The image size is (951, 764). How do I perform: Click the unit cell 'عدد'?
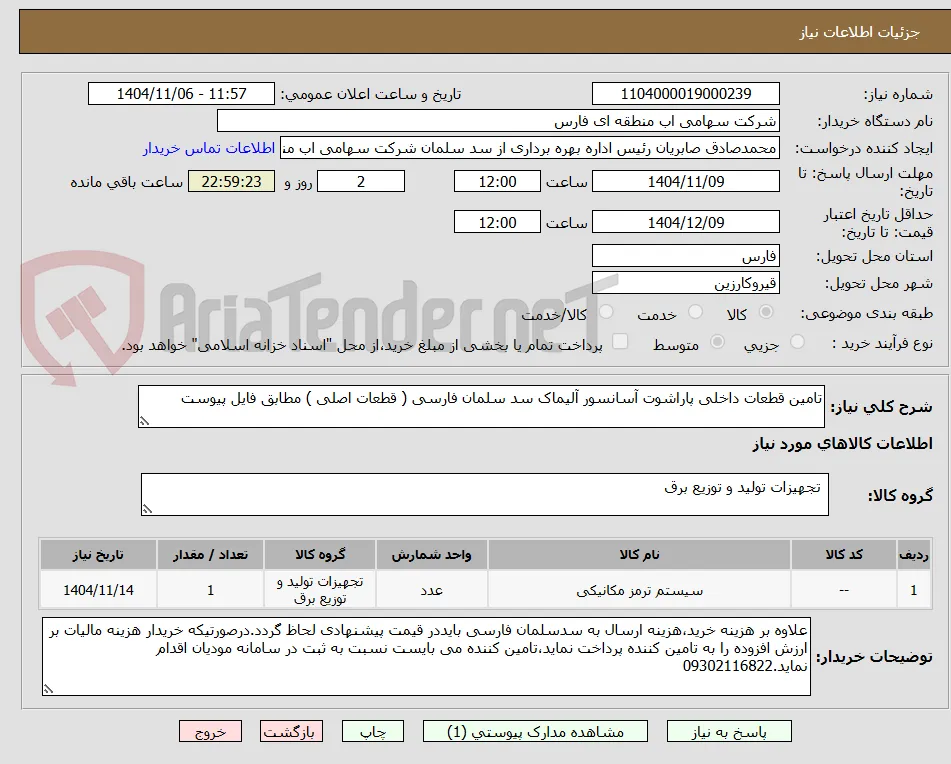(431, 590)
